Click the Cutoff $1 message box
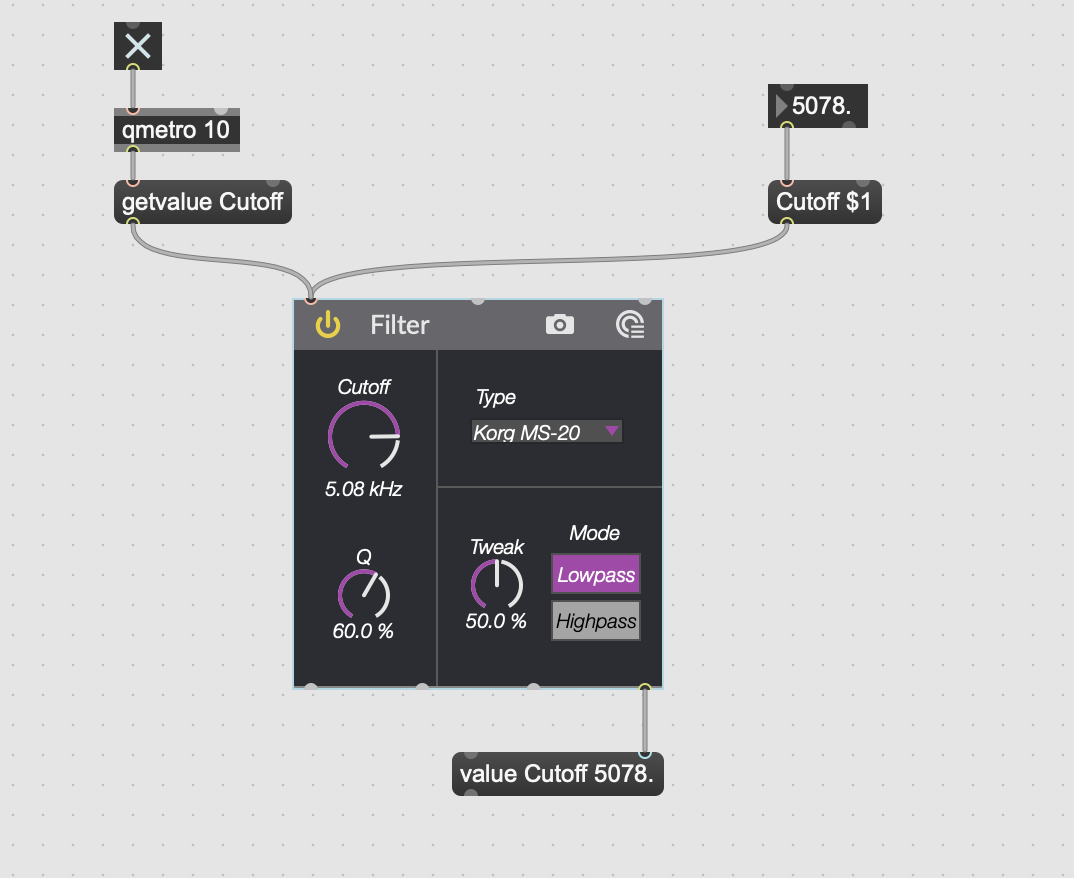This screenshot has width=1074, height=878. click(x=825, y=202)
